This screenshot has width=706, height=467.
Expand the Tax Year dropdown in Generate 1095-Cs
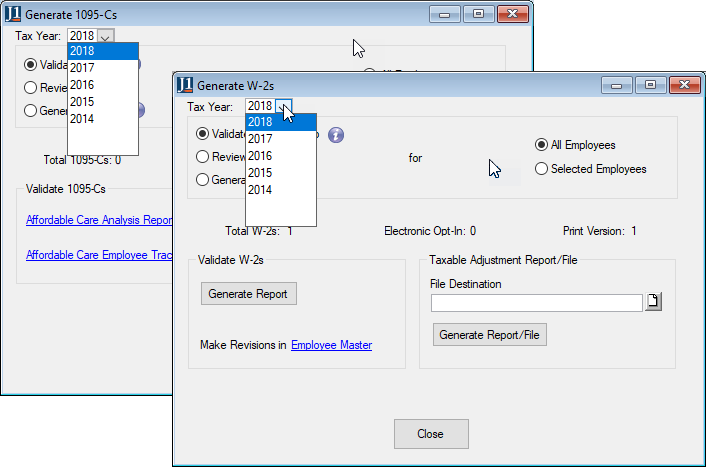point(106,36)
